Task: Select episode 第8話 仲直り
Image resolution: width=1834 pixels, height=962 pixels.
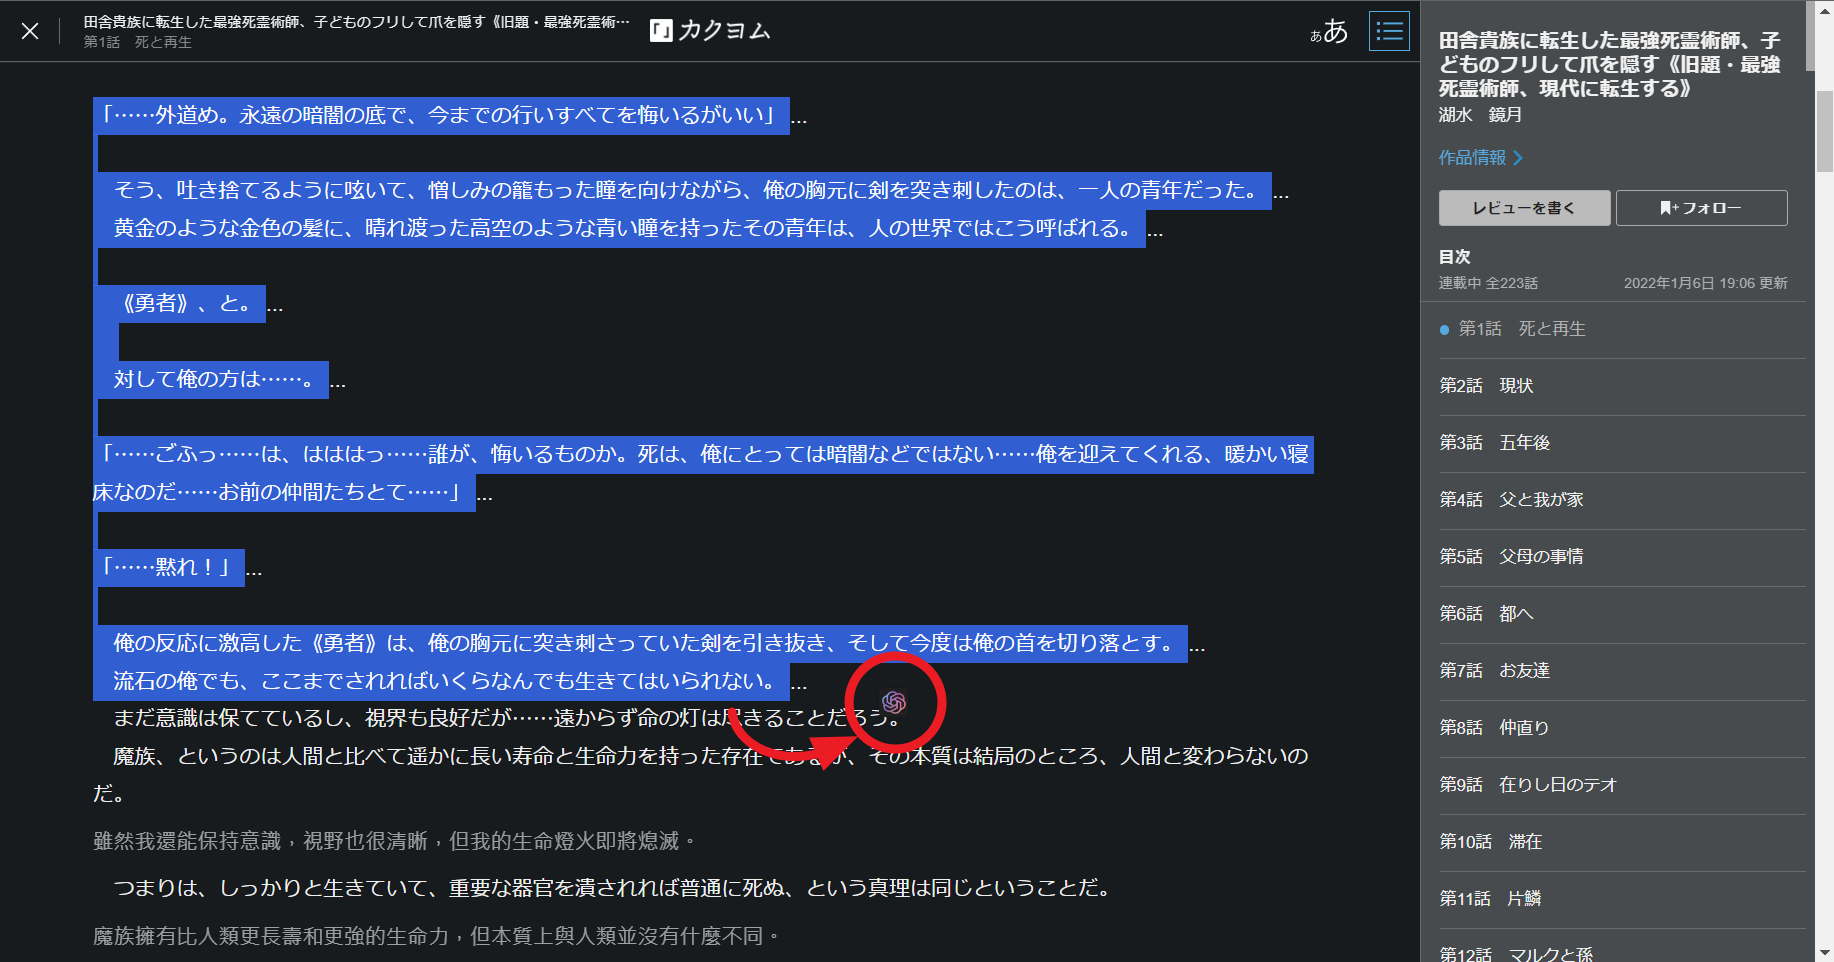Action: 1494,728
